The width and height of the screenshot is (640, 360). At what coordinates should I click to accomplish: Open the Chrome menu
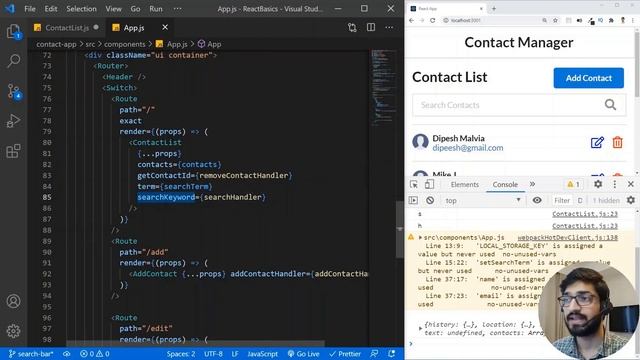[x=633, y=20]
